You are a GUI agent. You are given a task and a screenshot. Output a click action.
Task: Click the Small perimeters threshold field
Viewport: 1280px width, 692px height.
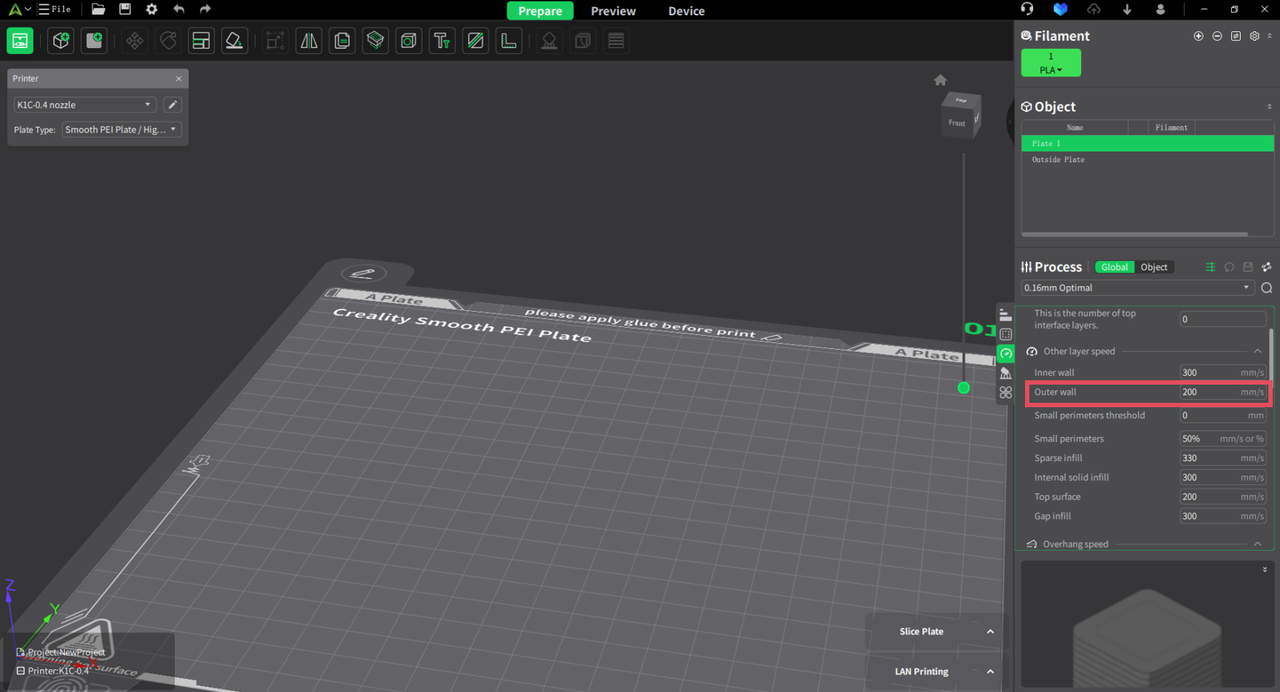(1223, 415)
